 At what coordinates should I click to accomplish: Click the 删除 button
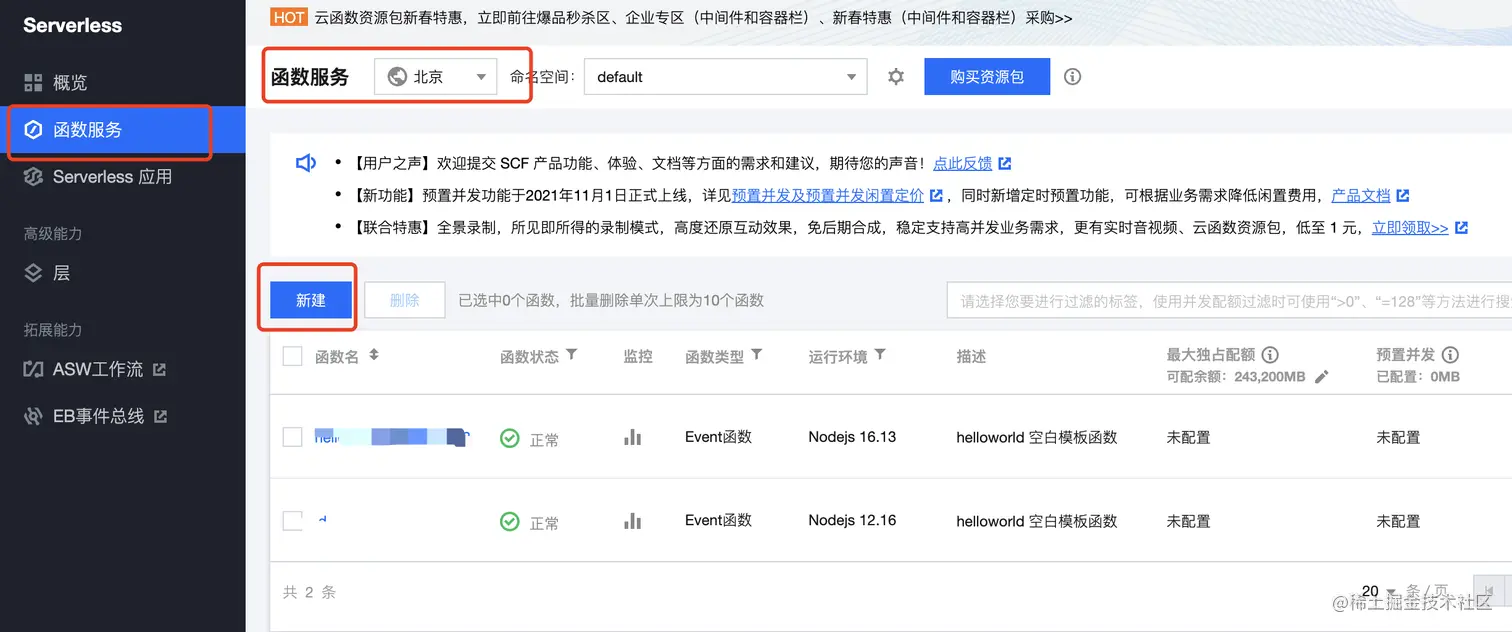[404, 300]
